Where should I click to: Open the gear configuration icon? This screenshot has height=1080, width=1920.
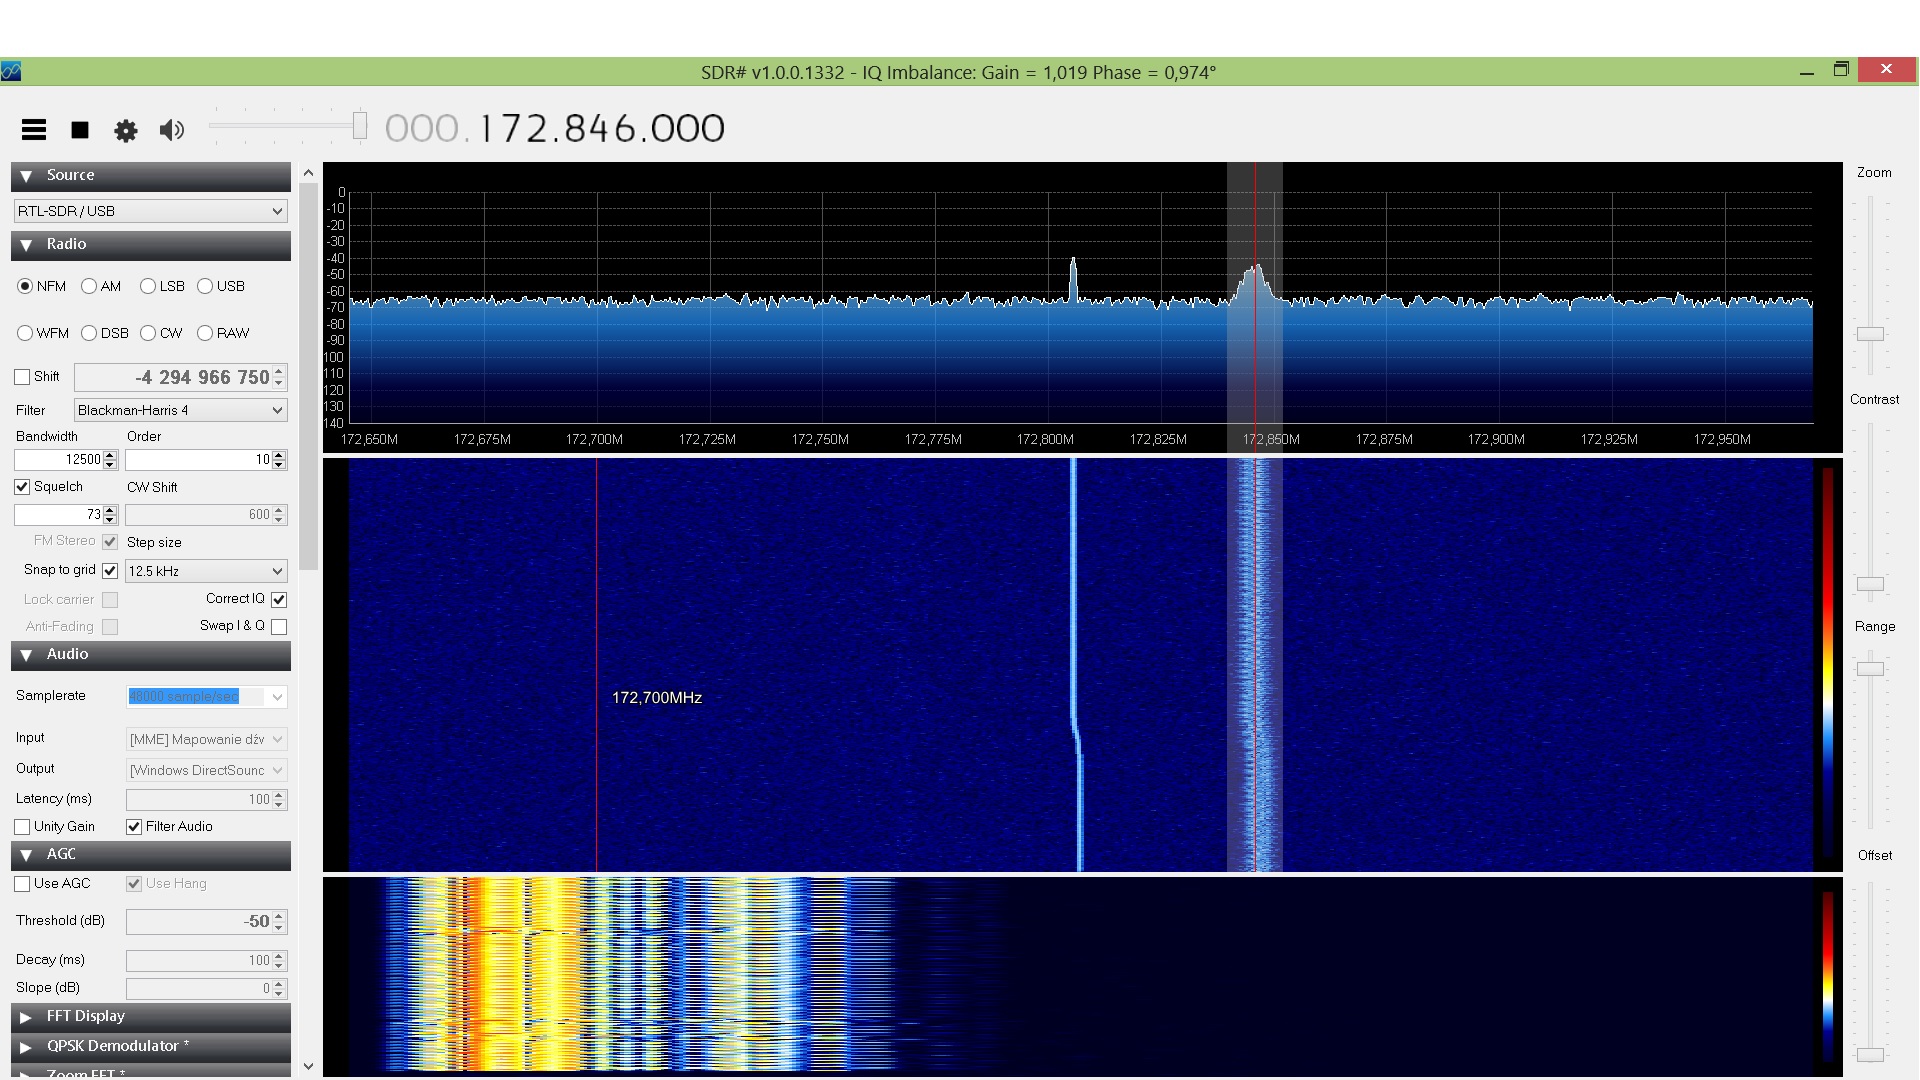coord(126,130)
